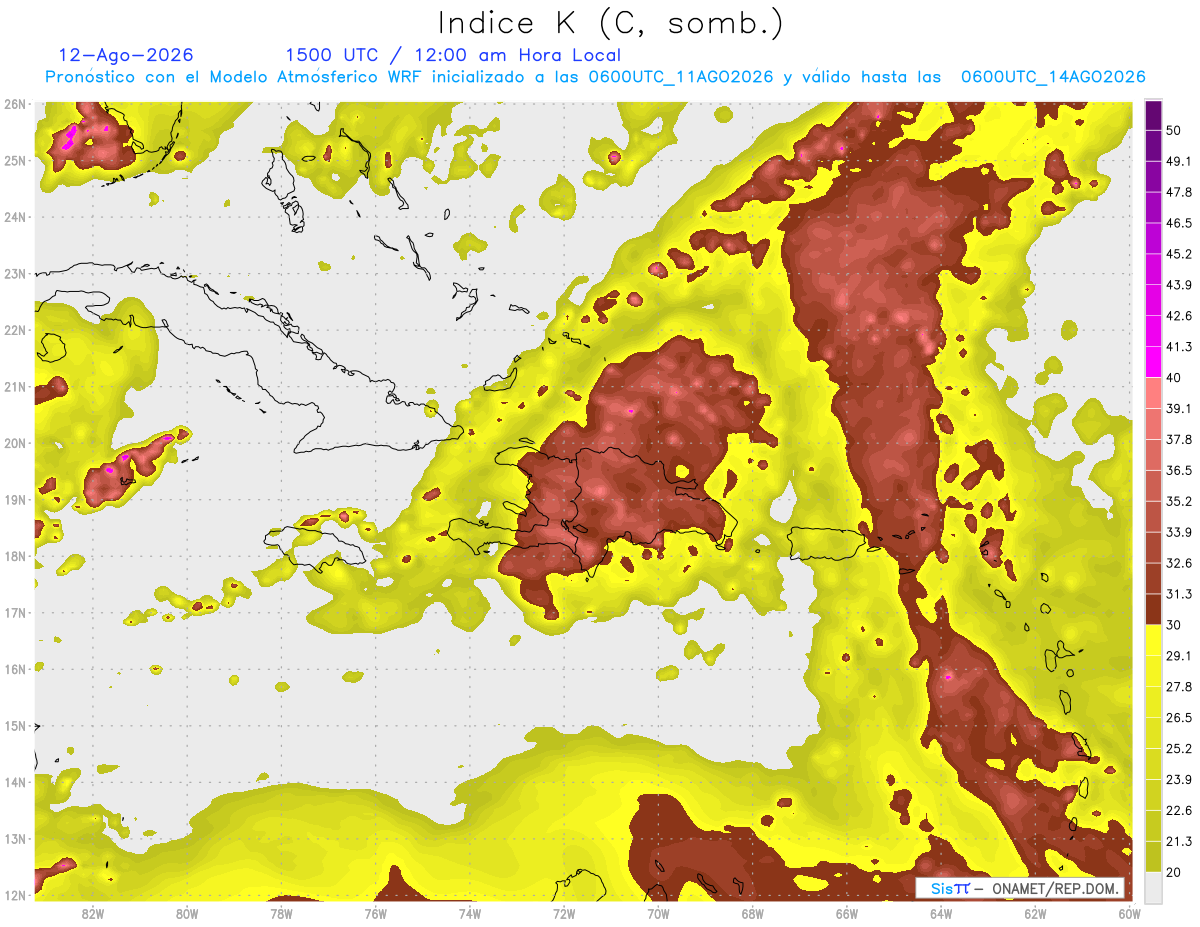Select the date text '12-Ago-2026'
Screen dimensions: 1200x927
(126, 55)
